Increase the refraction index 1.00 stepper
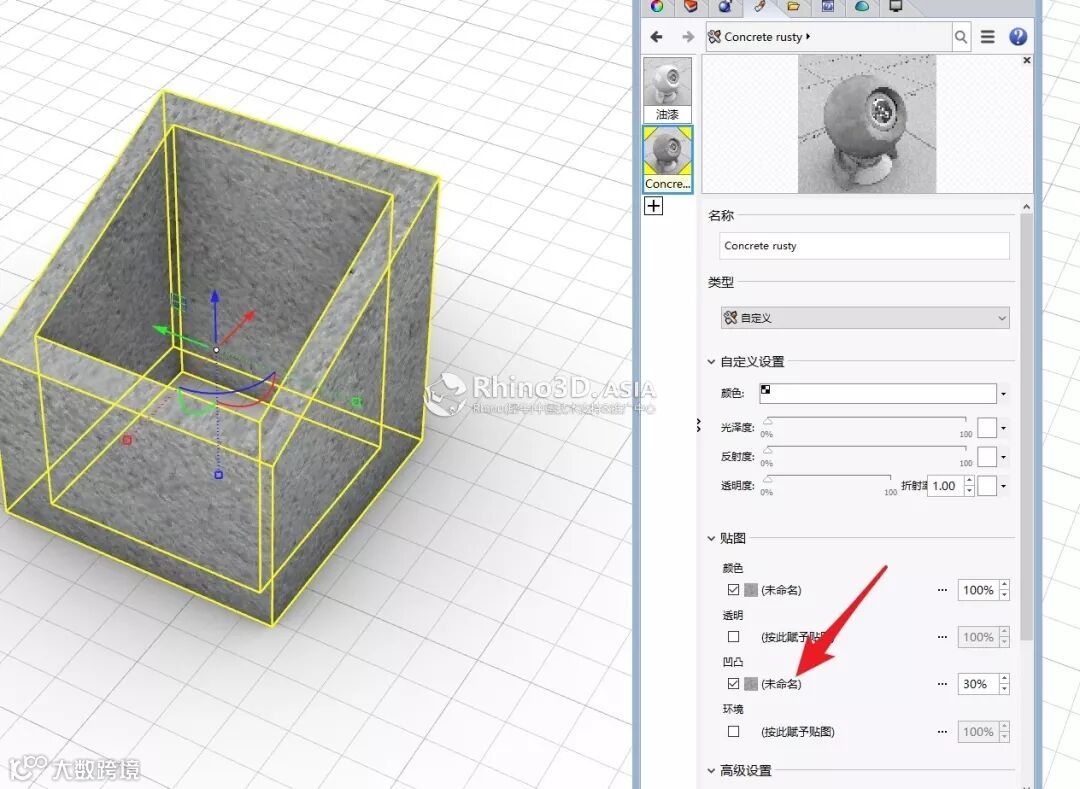 click(970, 481)
